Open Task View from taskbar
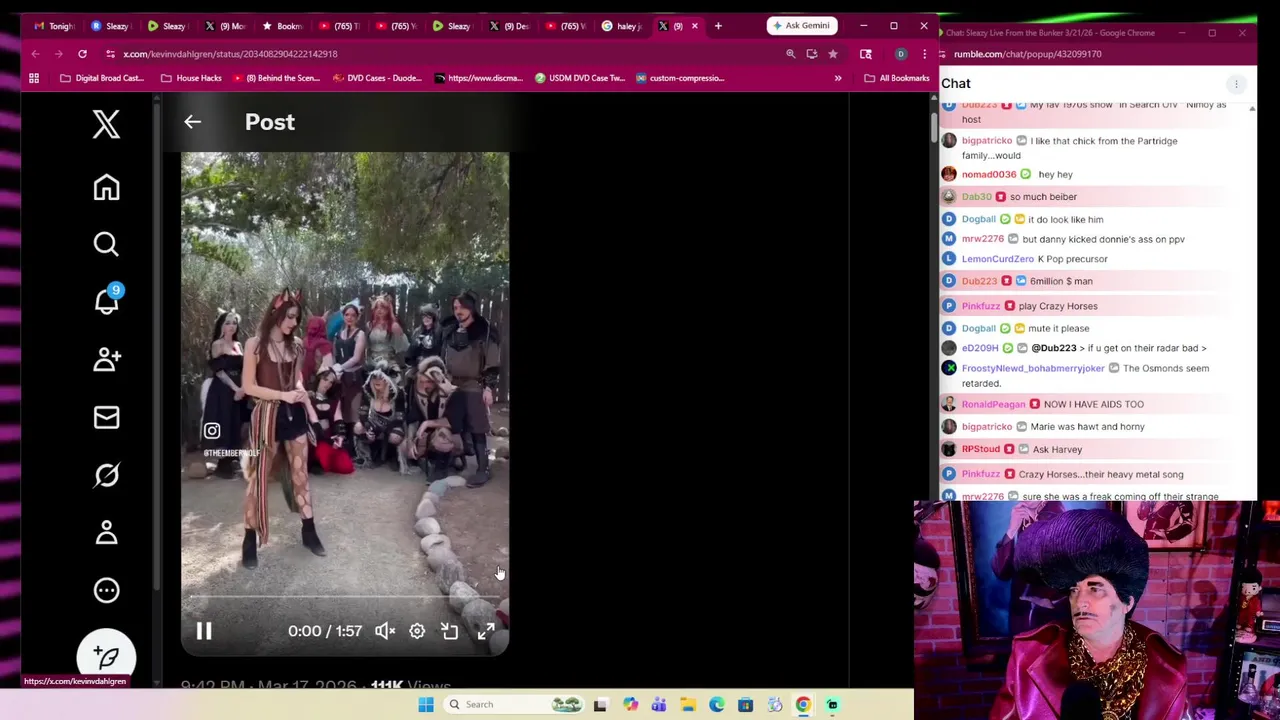The height and width of the screenshot is (720, 1280). [600, 705]
